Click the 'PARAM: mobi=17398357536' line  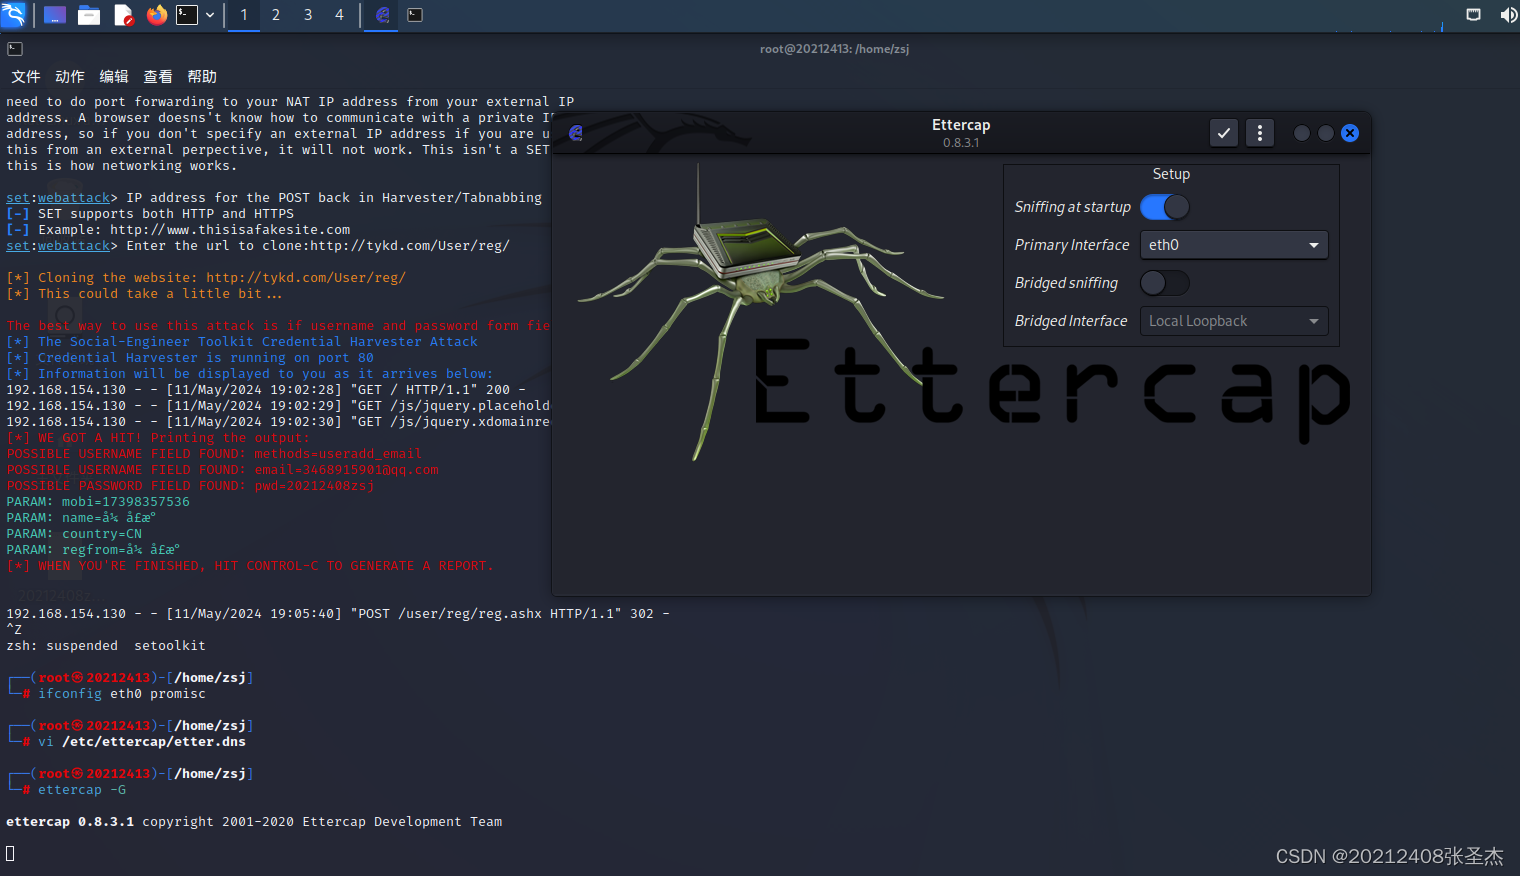[98, 502]
